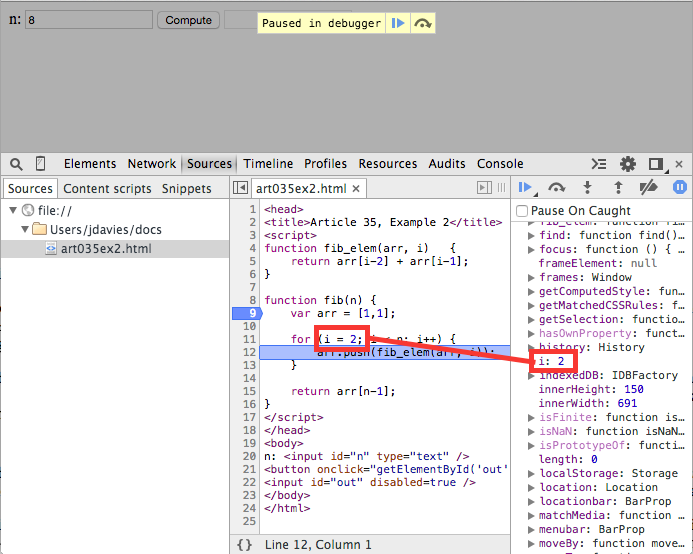The image size is (693, 554).
Task: Expand the frames: Window entry
Action: click(532, 278)
